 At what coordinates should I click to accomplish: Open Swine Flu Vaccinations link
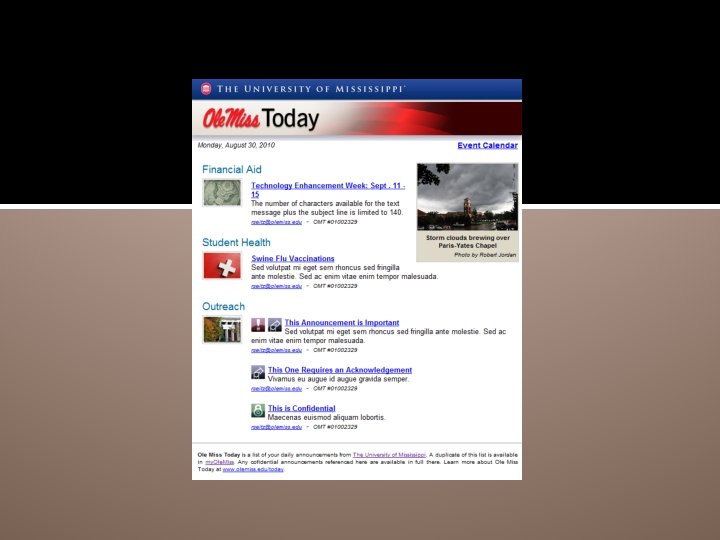click(293, 259)
